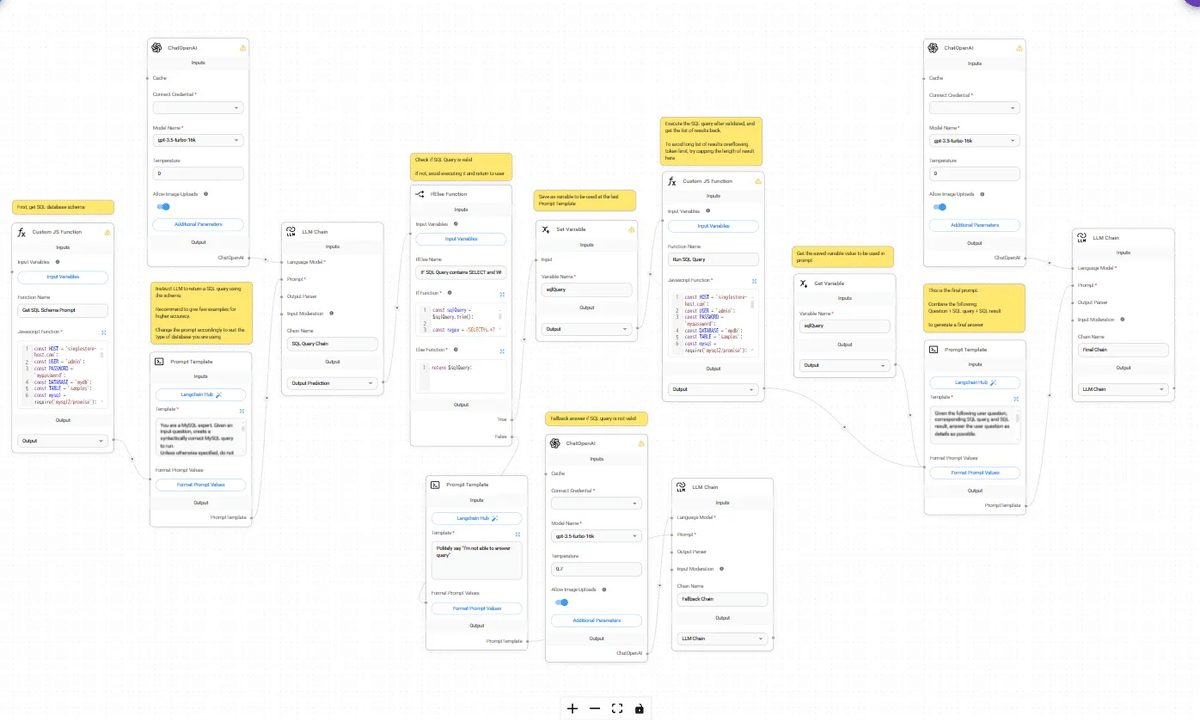Turn off Allow Image Uploads on right ChatOpenAI

coord(938,207)
